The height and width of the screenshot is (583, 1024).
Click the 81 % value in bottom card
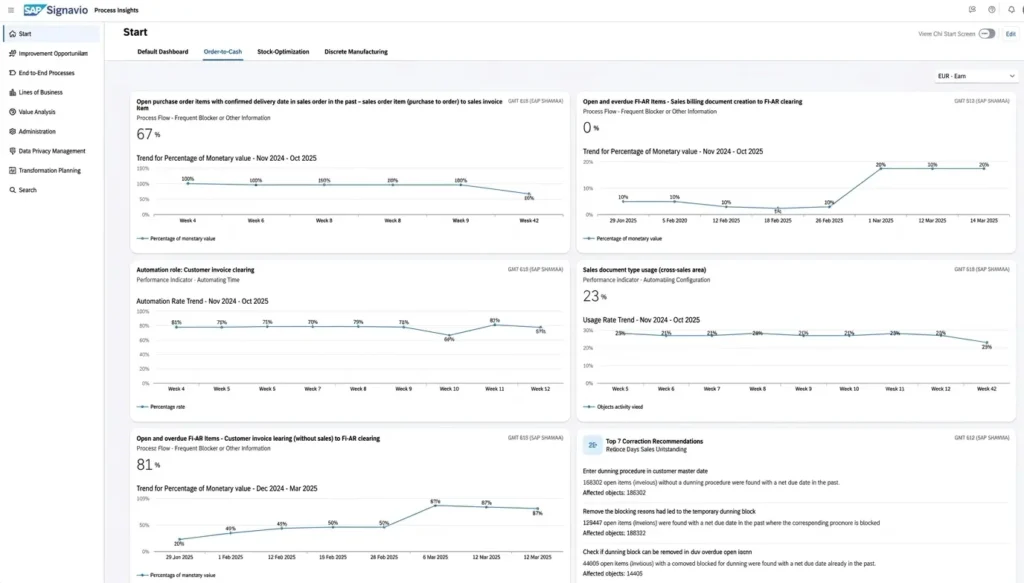tap(148, 465)
